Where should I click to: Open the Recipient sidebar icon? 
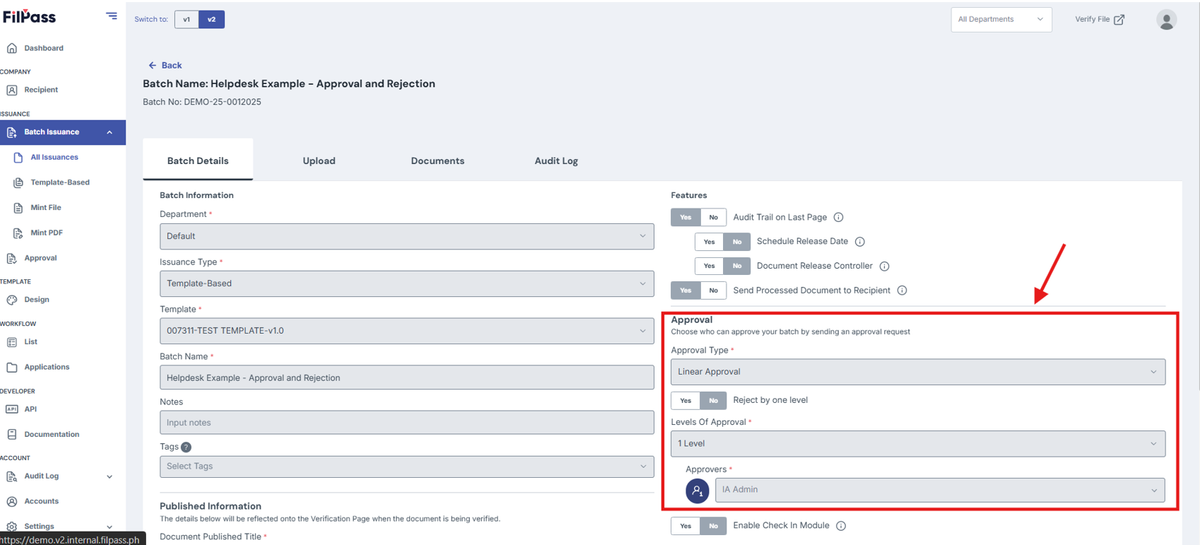pyautogui.click(x=12, y=90)
